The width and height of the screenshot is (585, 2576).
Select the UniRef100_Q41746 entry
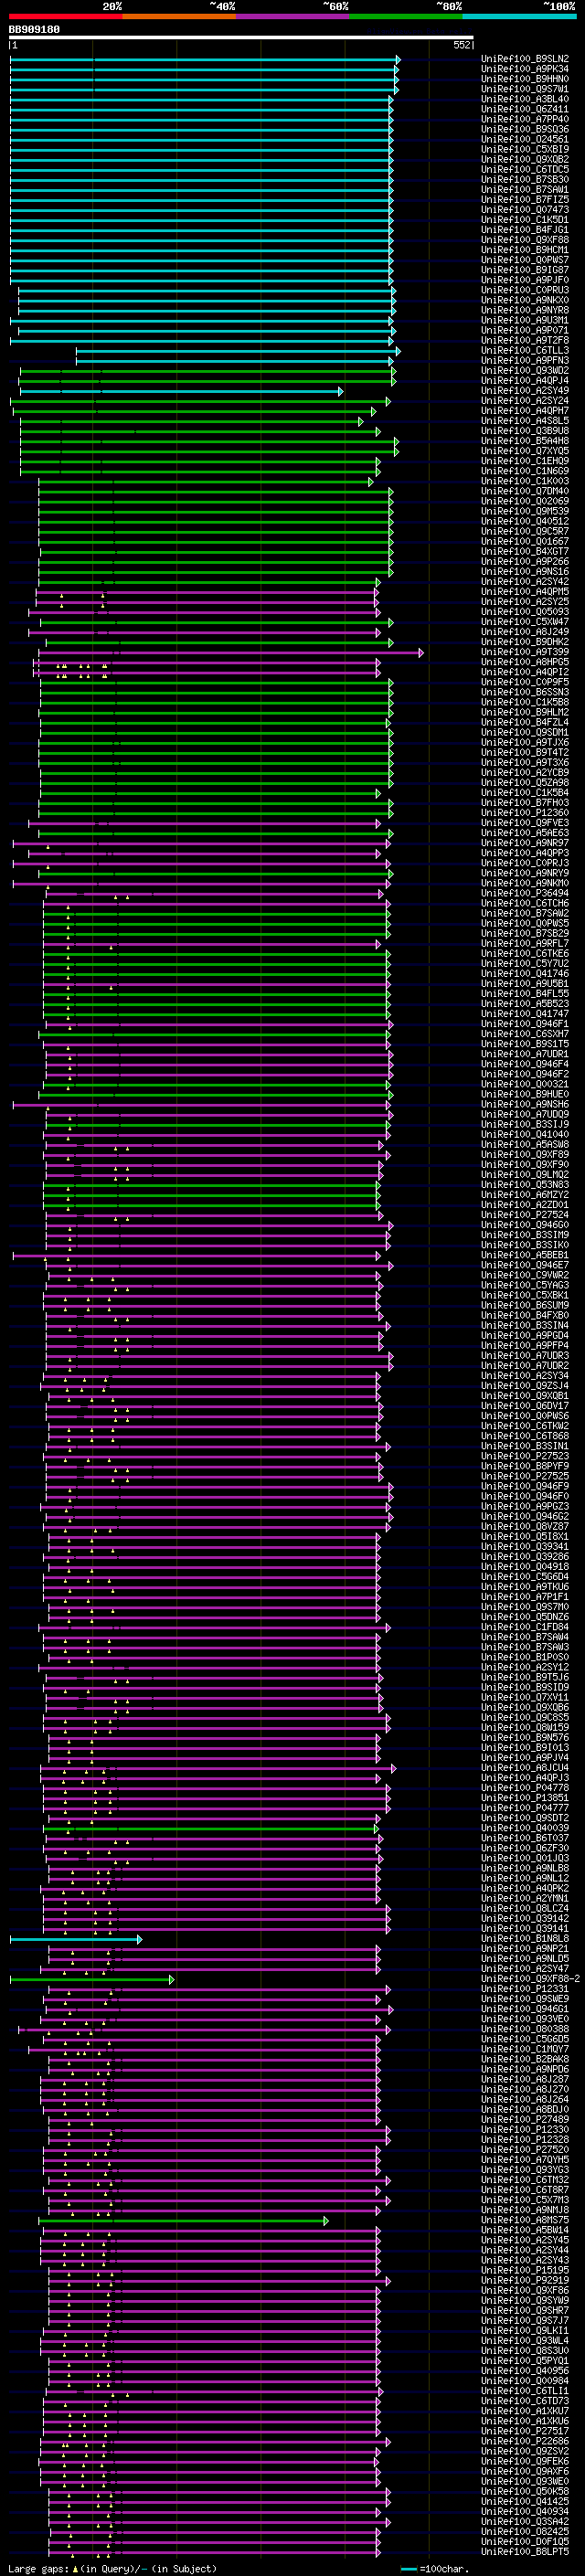[525, 973]
